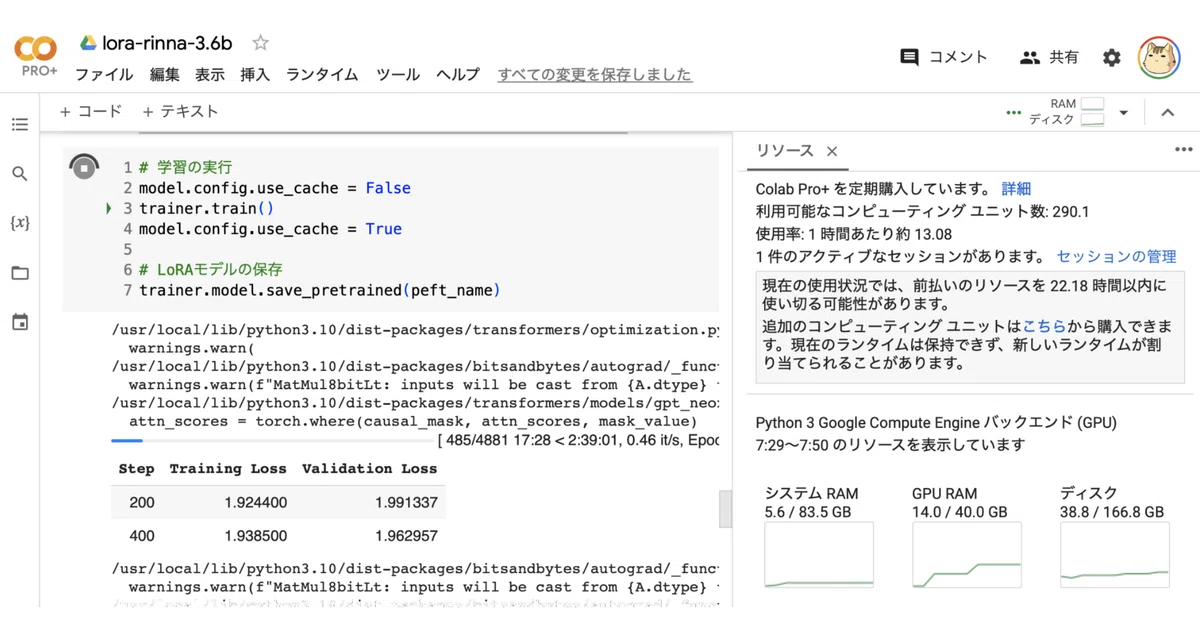The image size is (1200, 628).
Task: Select the 1.938500 training loss value
Action: (x=256, y=536)
